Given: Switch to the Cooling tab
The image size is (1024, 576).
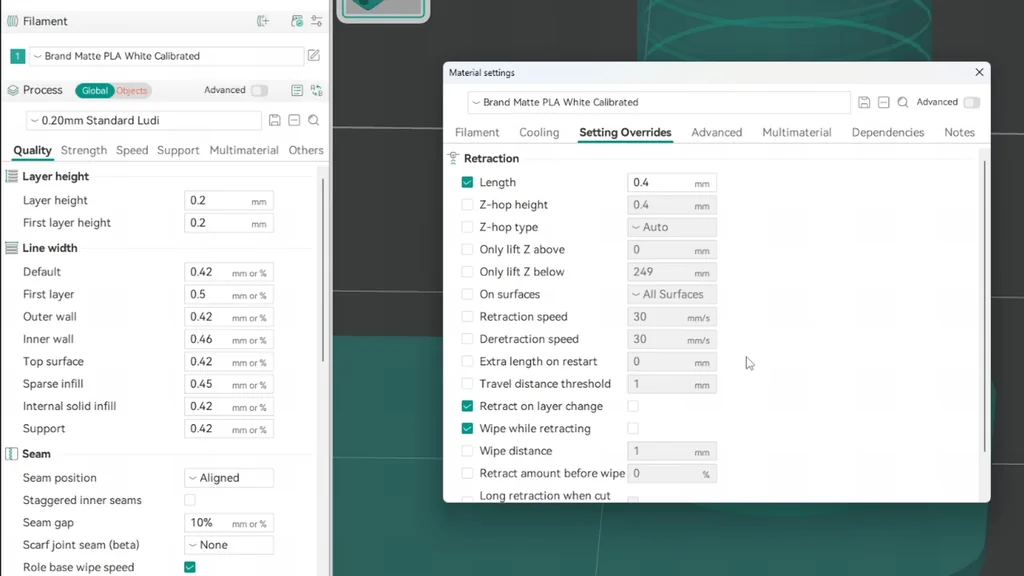Looking at the screenshot, I should 539,133.
